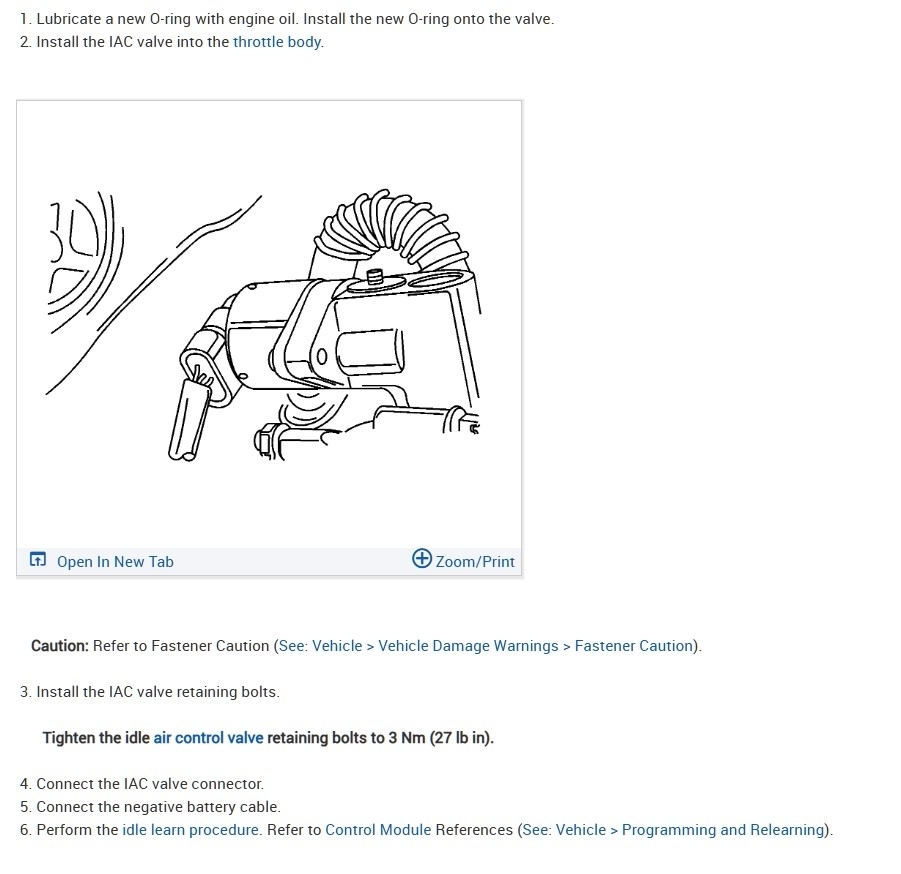Open the Programming and Relearning link

[x=723, y=830]
